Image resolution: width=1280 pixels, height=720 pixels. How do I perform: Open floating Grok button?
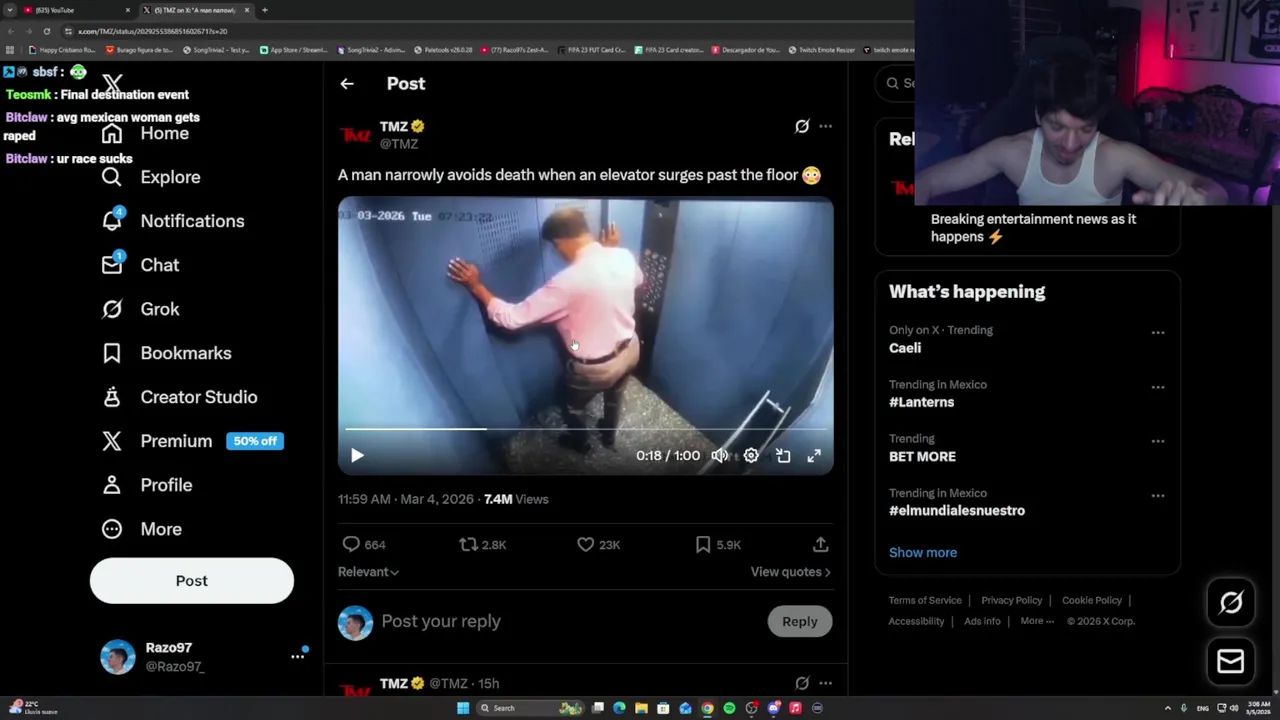coord(1231,603)
